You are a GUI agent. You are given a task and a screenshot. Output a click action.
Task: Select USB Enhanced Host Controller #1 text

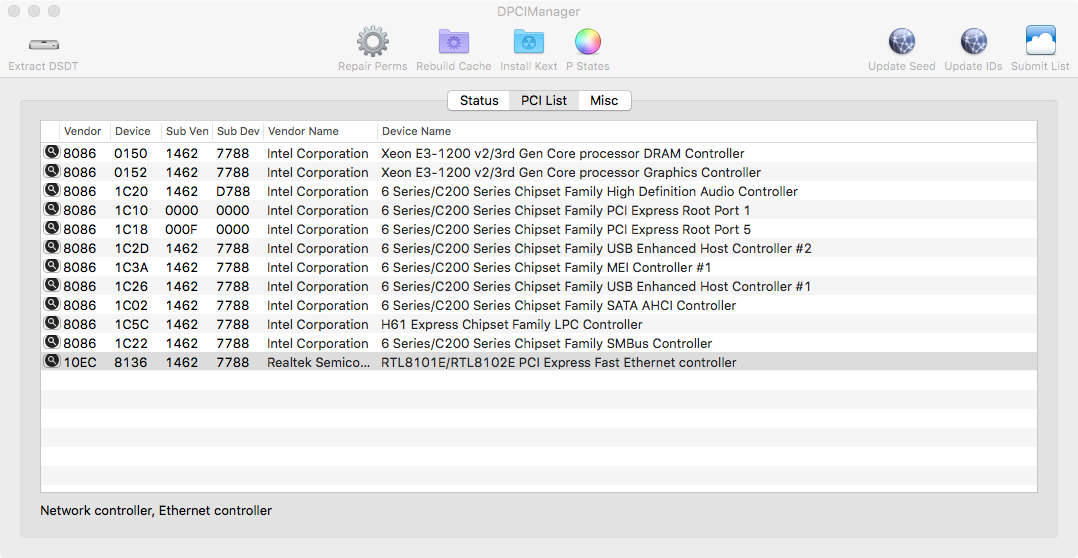pos(596,287)
